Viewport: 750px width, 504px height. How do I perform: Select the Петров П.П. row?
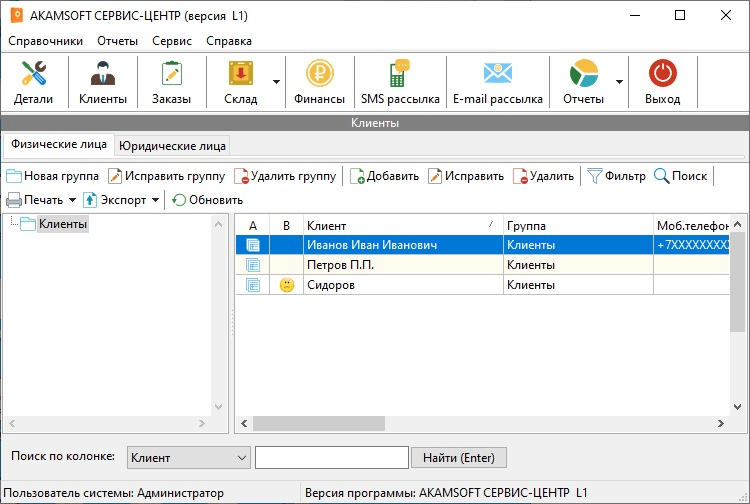483,265
